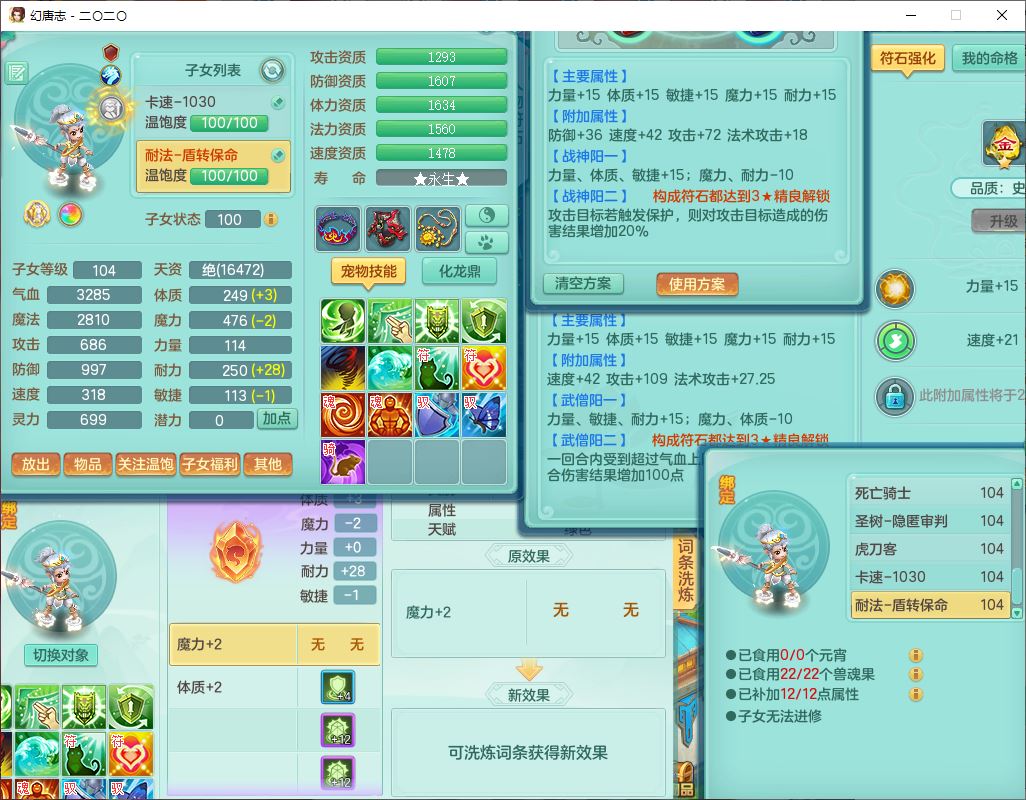Click the 关注温饱 button
Viewport: 1026px width, 800px height.
coord(145,464)
